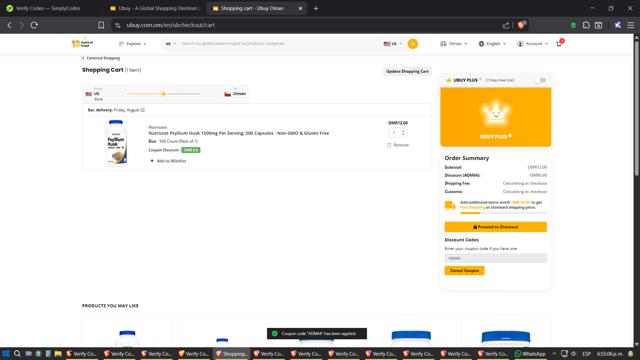Click the Ubuy Plus orange banner
The width and height of the screenshot is (640, 360).
[496, 117]
